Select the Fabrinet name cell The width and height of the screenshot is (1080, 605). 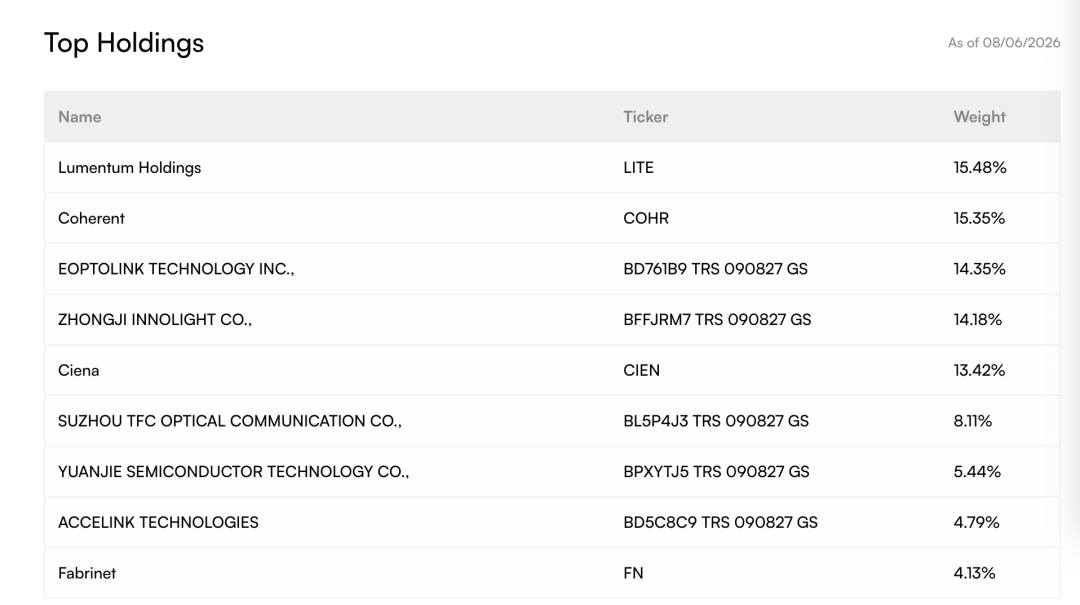(x=87, y=573)
